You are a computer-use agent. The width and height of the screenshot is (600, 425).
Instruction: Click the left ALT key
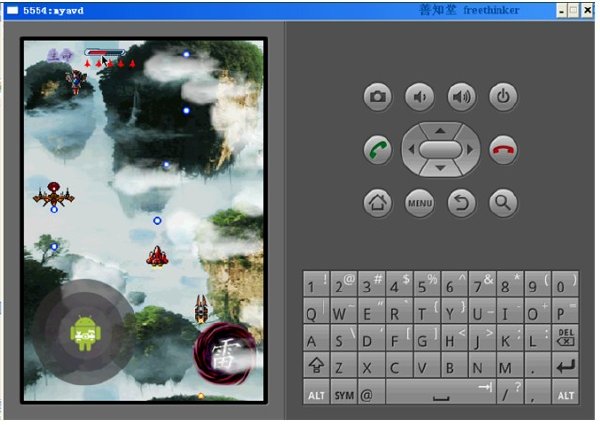tap(316, 392)
